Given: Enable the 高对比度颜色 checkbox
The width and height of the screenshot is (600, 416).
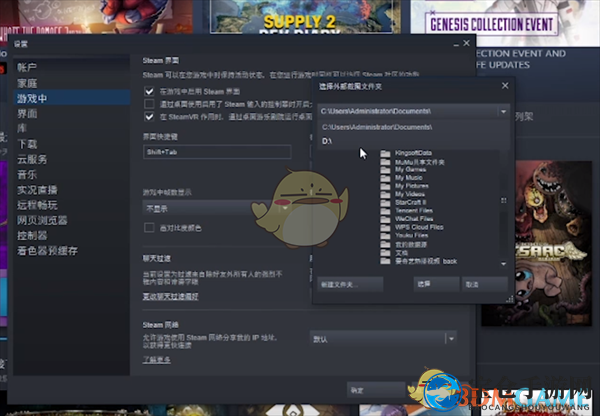Looking at the screenshot, I should [149, 228].
